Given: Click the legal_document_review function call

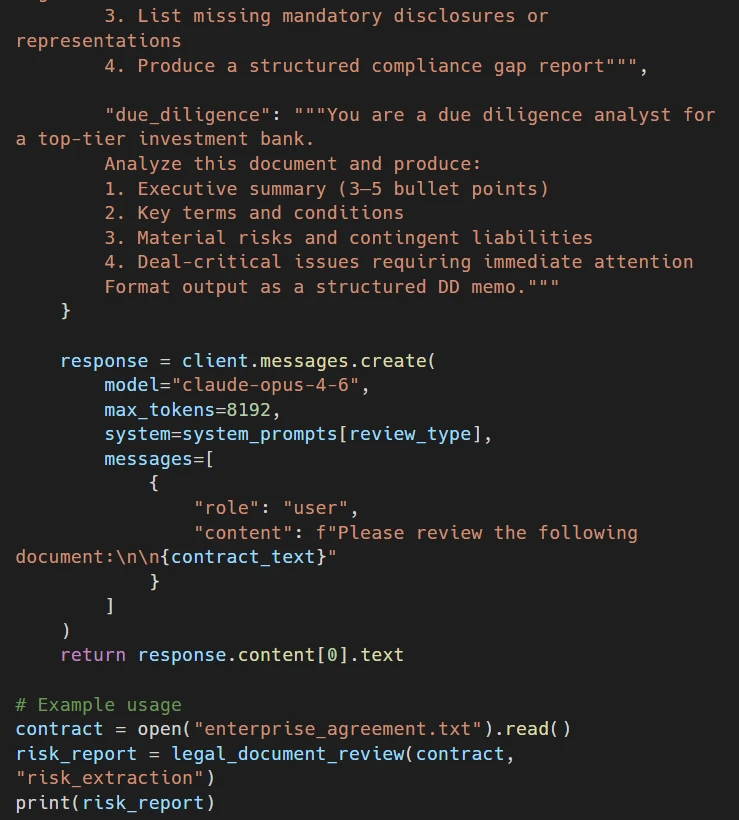Looking at the screenshot, I should point(287,753).
